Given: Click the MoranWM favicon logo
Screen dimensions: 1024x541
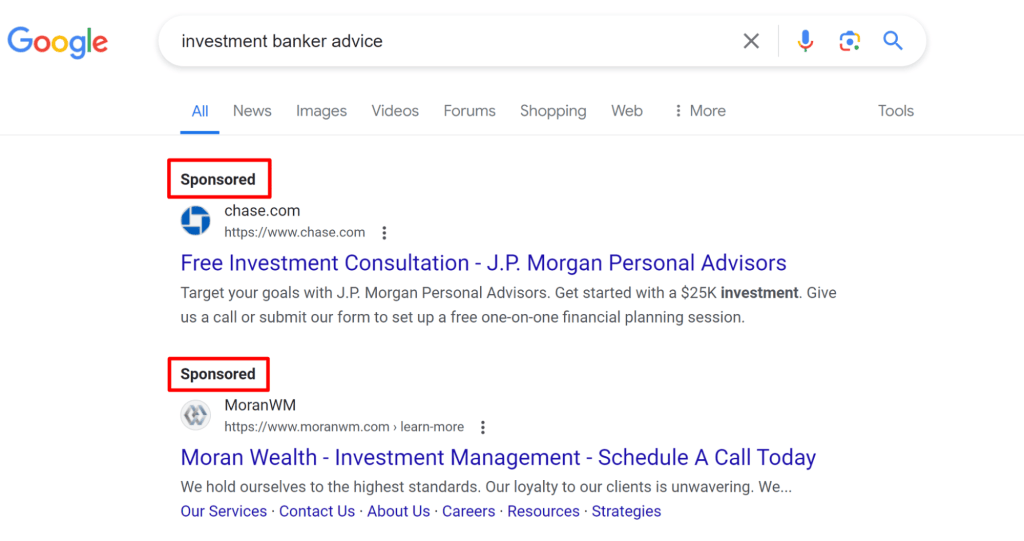Looking at the screenshot, I should coord(196,415).
